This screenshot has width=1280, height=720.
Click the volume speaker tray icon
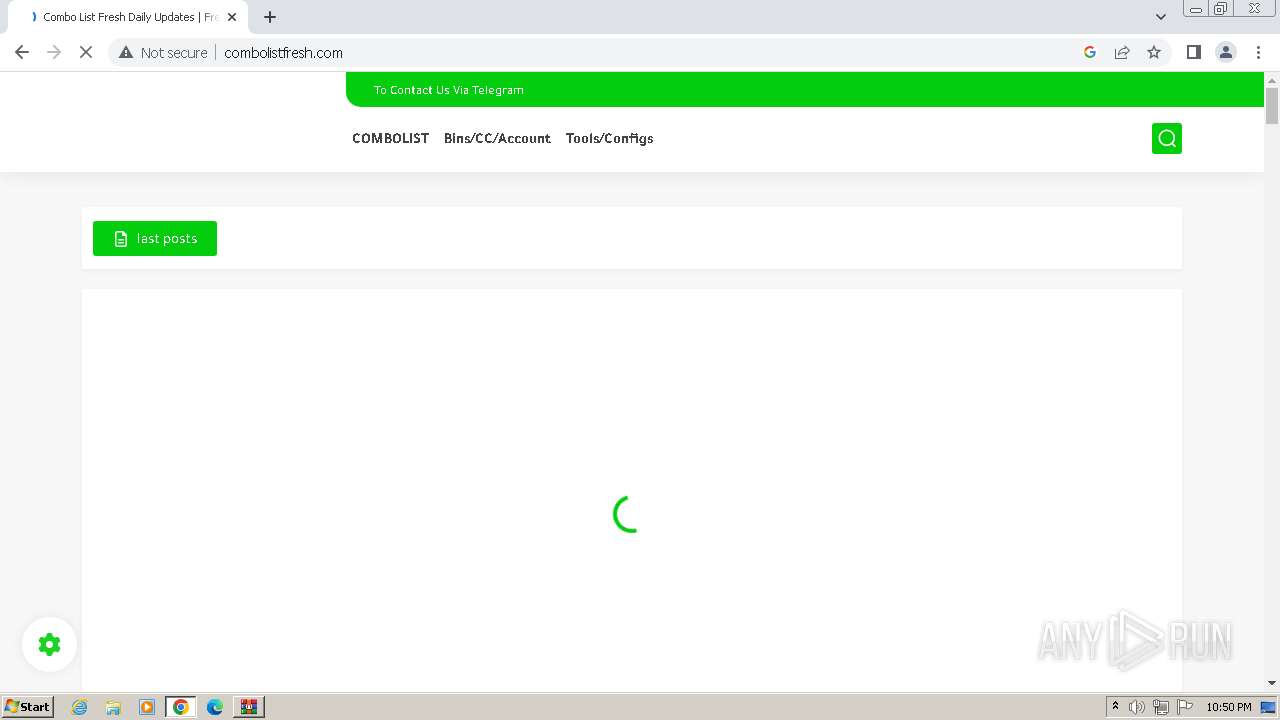click(x=1137, y=707)
